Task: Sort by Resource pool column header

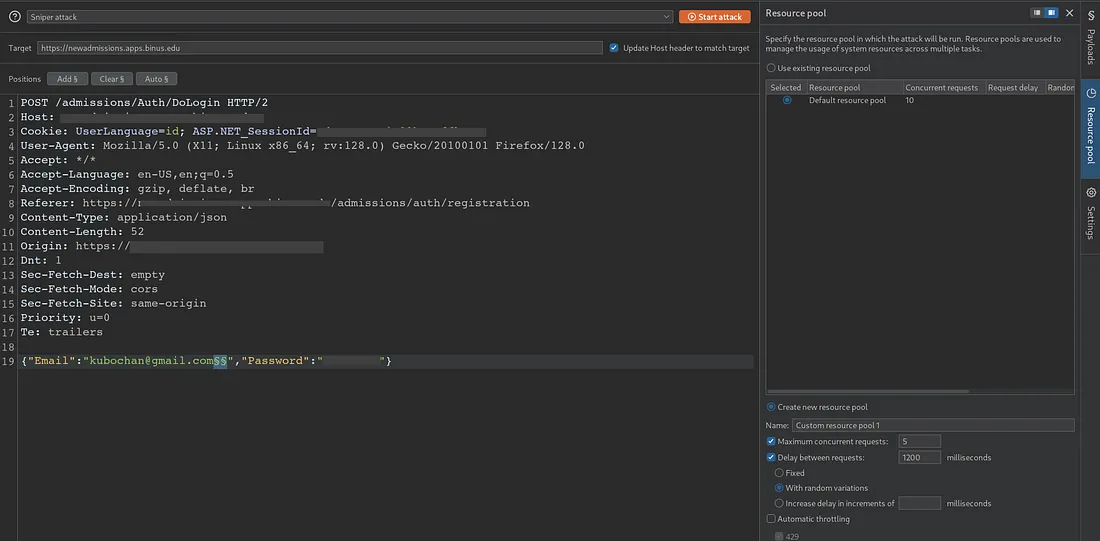Action: [x=854, y=88]
